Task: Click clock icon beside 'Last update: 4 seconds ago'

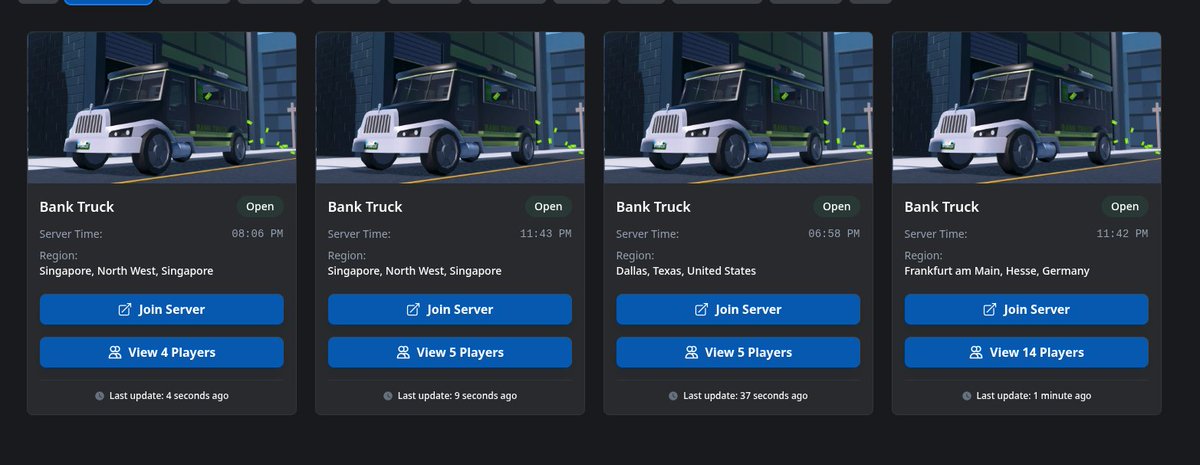Action: tap(99, 396)
